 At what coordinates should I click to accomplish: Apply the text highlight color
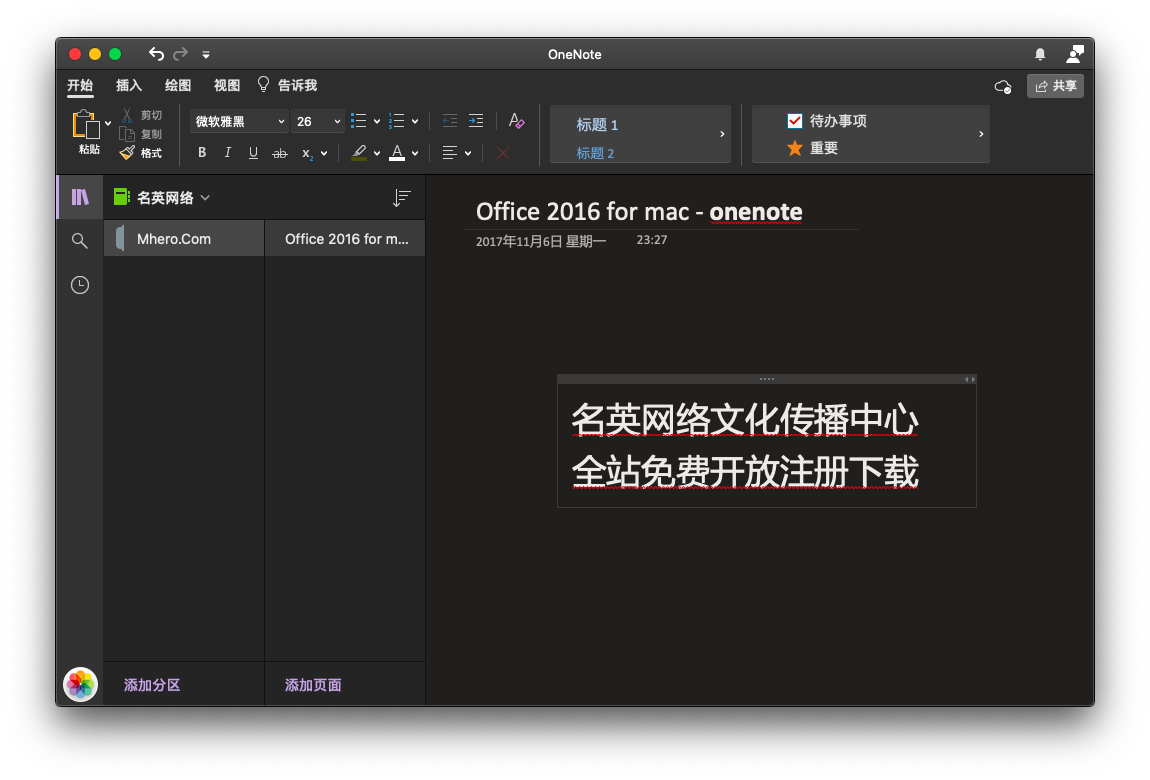[359, 152]
